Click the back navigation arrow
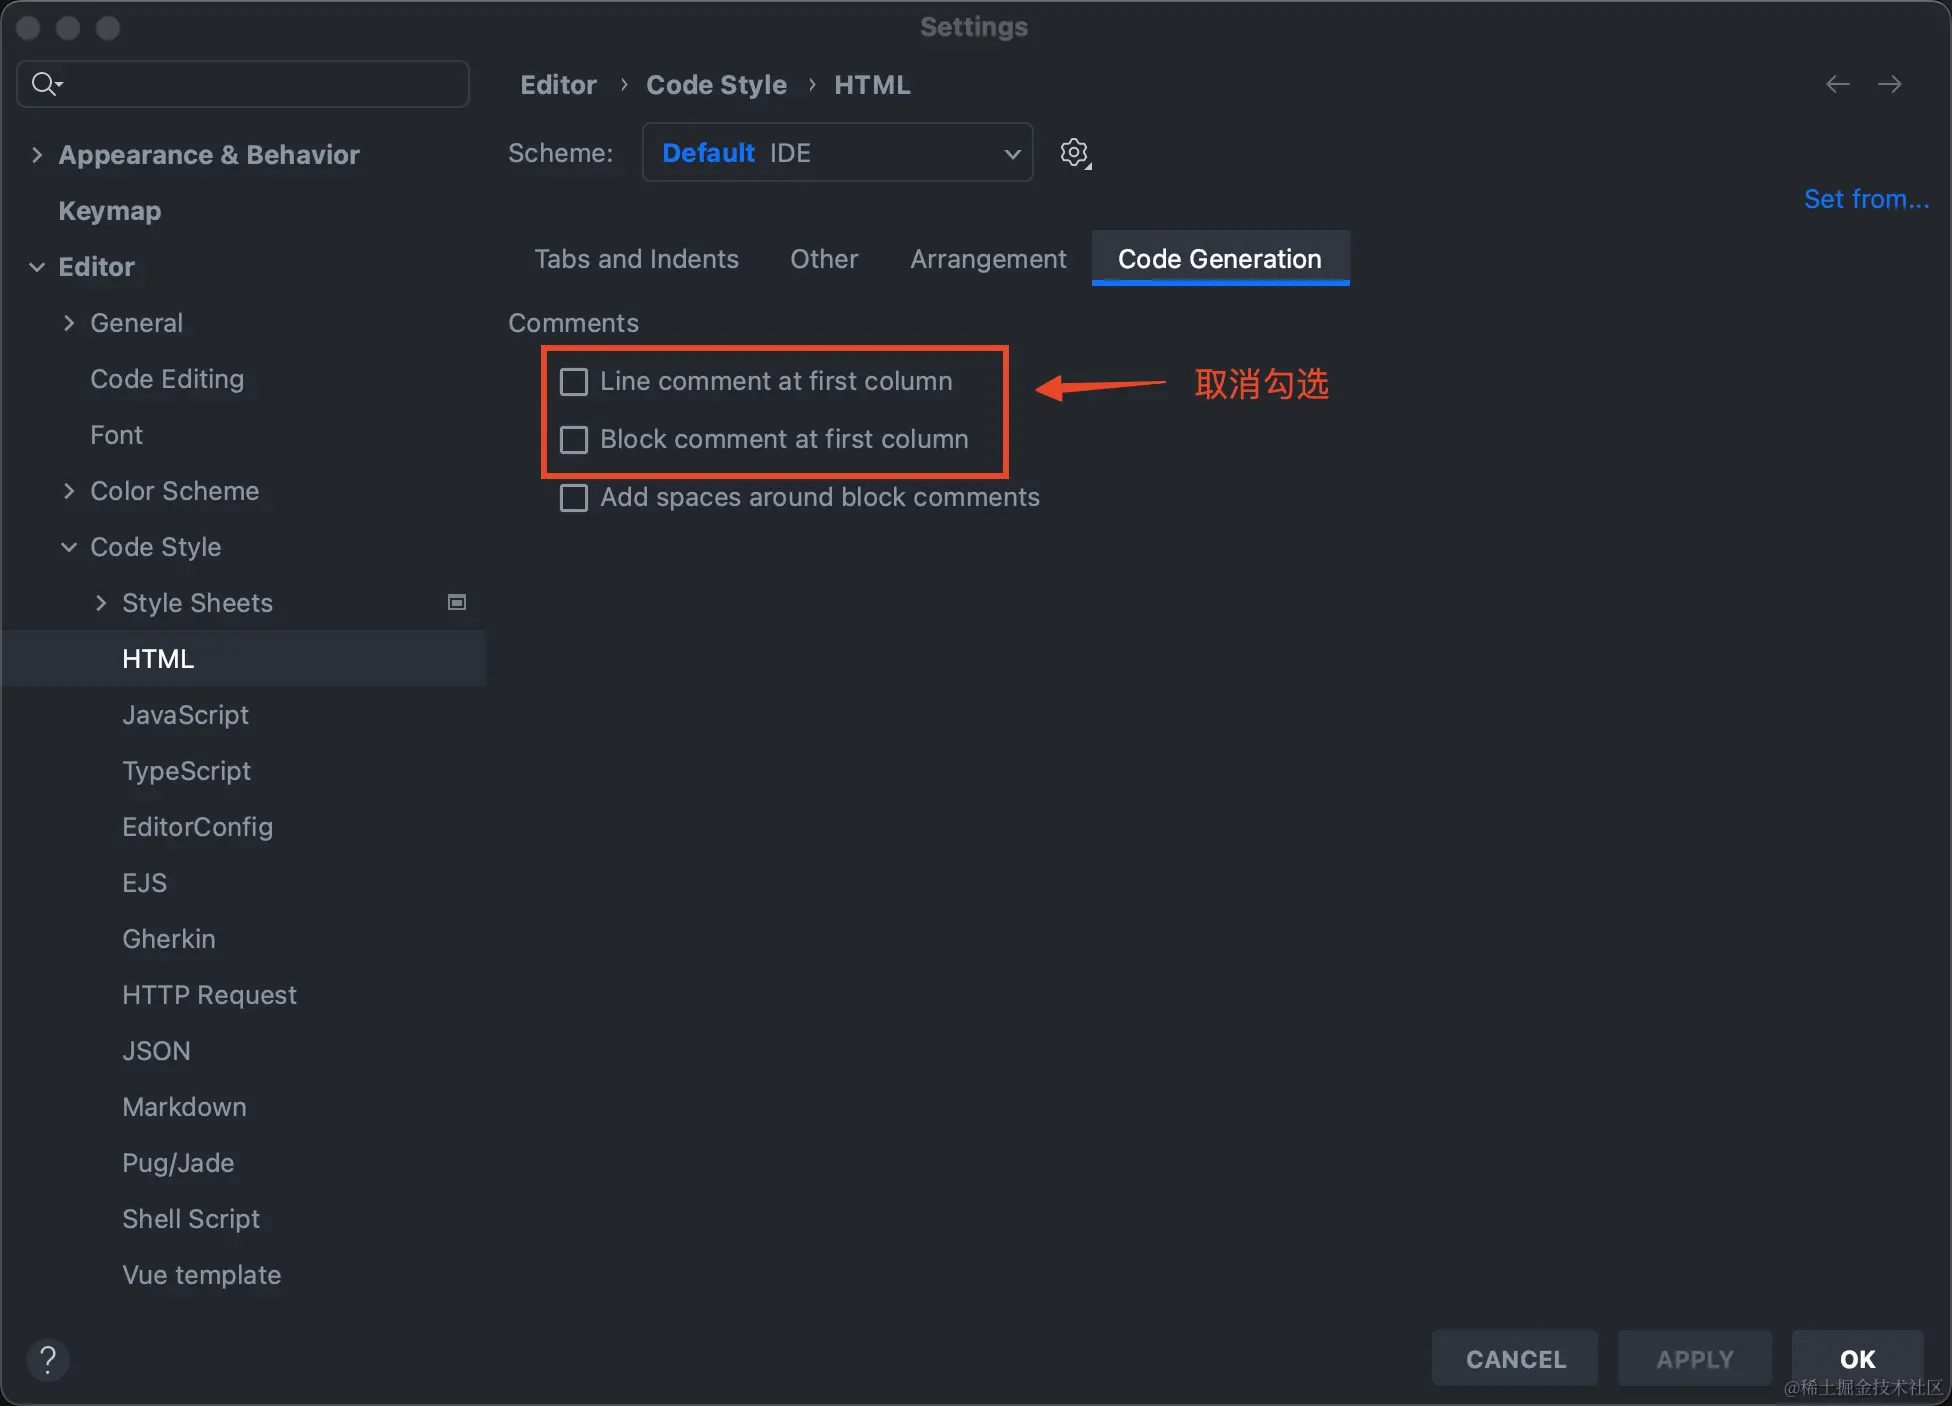This screenshot has width=1952, height=1406. pyautogui.click(x=1837, y=85)
